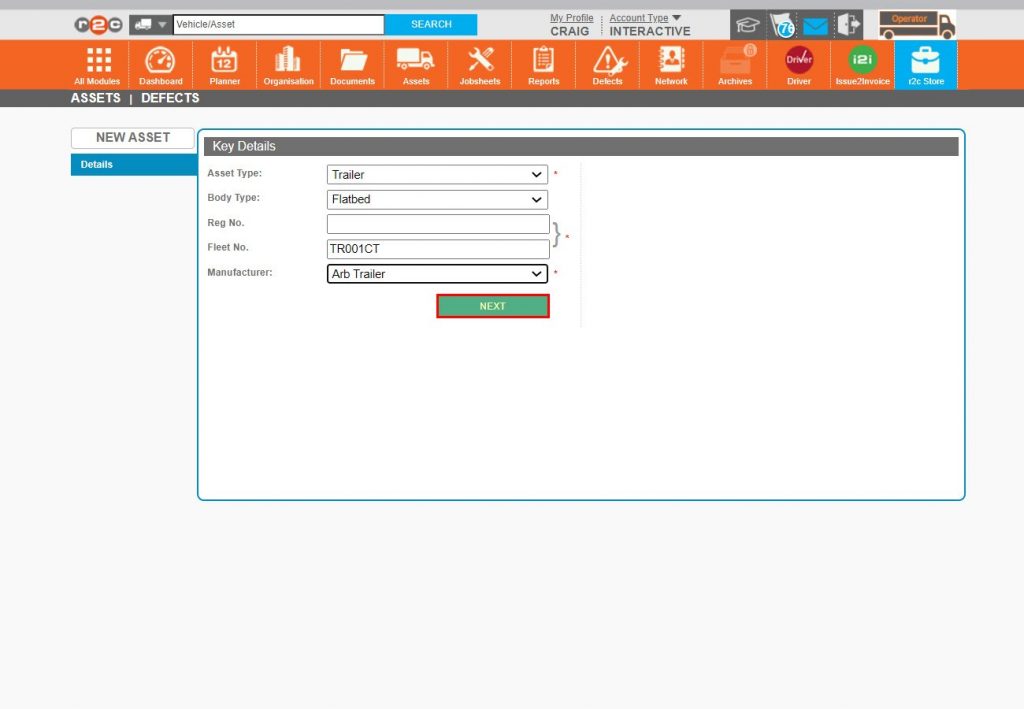Open the r2c Store briefcase icon

click(925, 63)
